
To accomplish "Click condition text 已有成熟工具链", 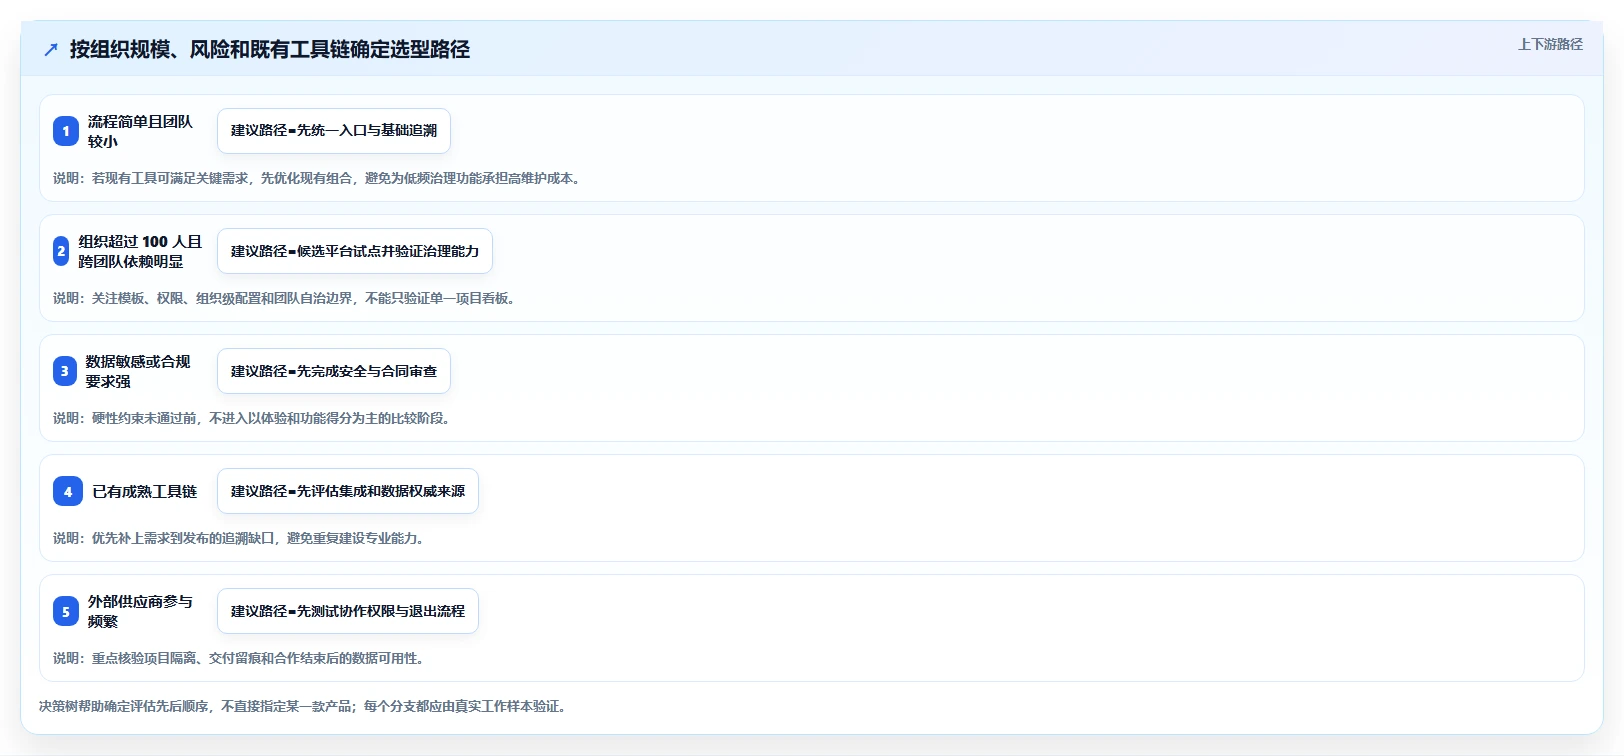I will pos(145,491).
